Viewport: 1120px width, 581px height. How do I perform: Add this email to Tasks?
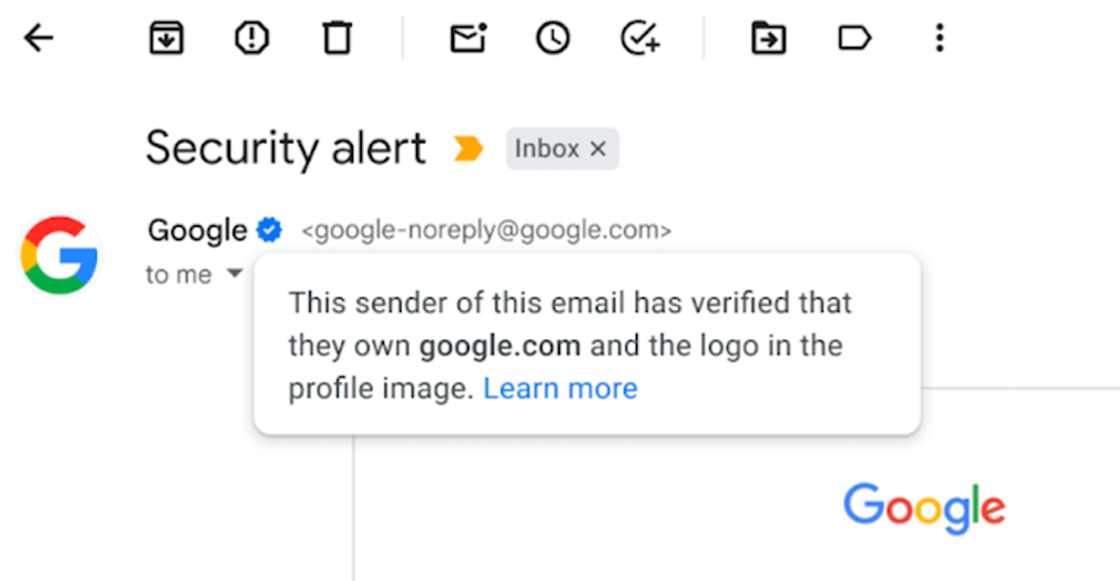pyautogui.click(x=640, y=39)
